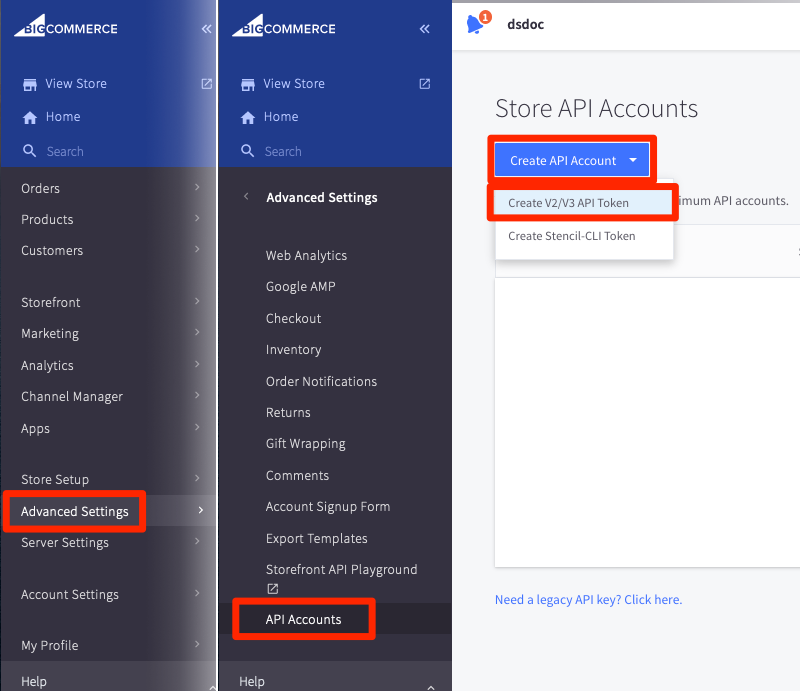
Task: Open Google AMP settings
Action: 301,287
